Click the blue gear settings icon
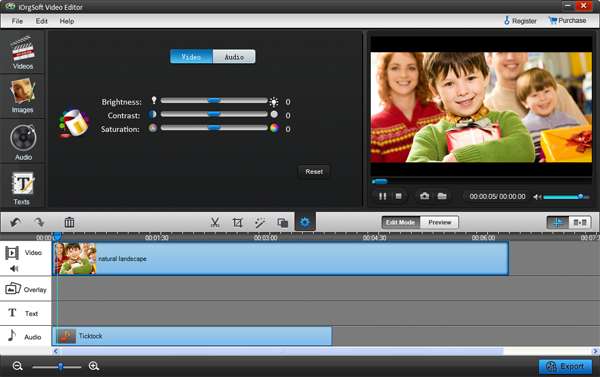 click(x=305, y=222)
